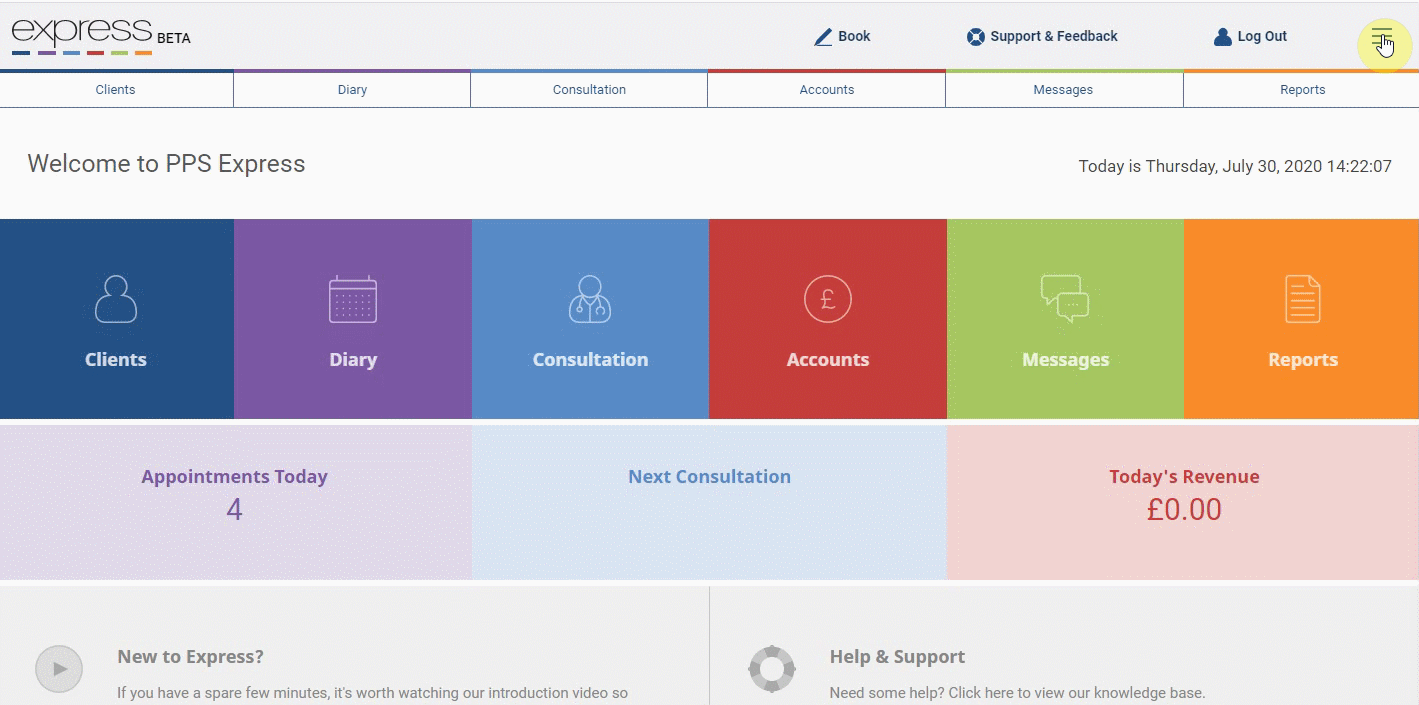Image resolution: width=1419 pixels, height=705 pixels.
Task: Switch to the Diary navigation tab
Action: 352,90
